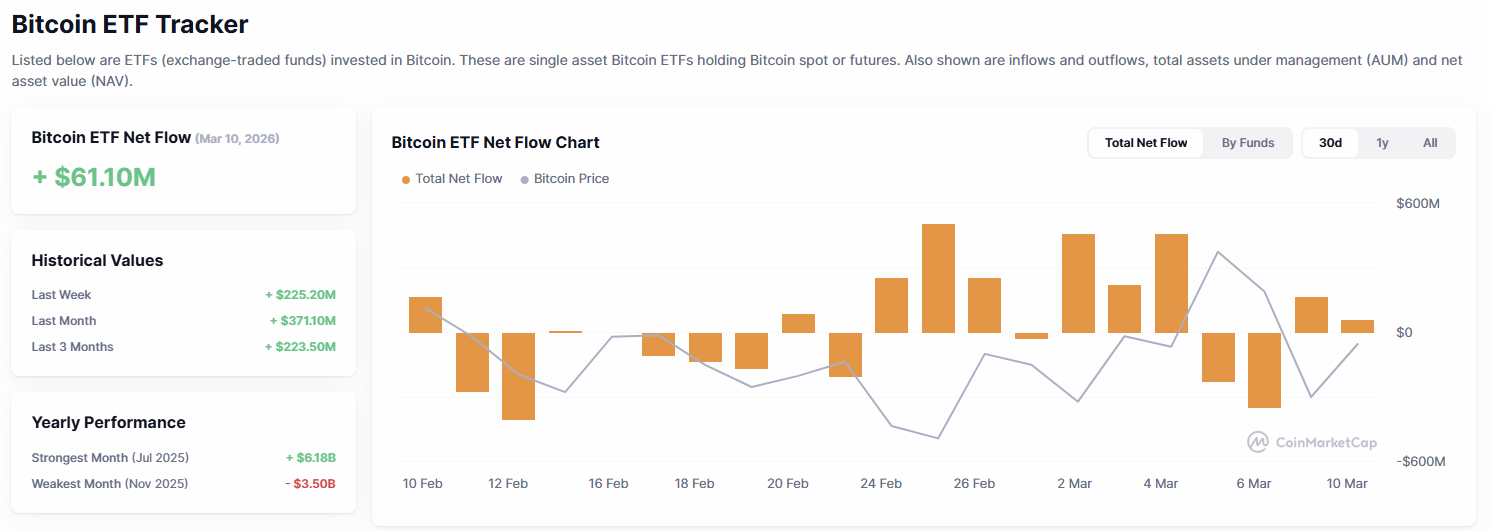Switch to By Funds view
This screenshot has width=1491, height=531.
1248,143
